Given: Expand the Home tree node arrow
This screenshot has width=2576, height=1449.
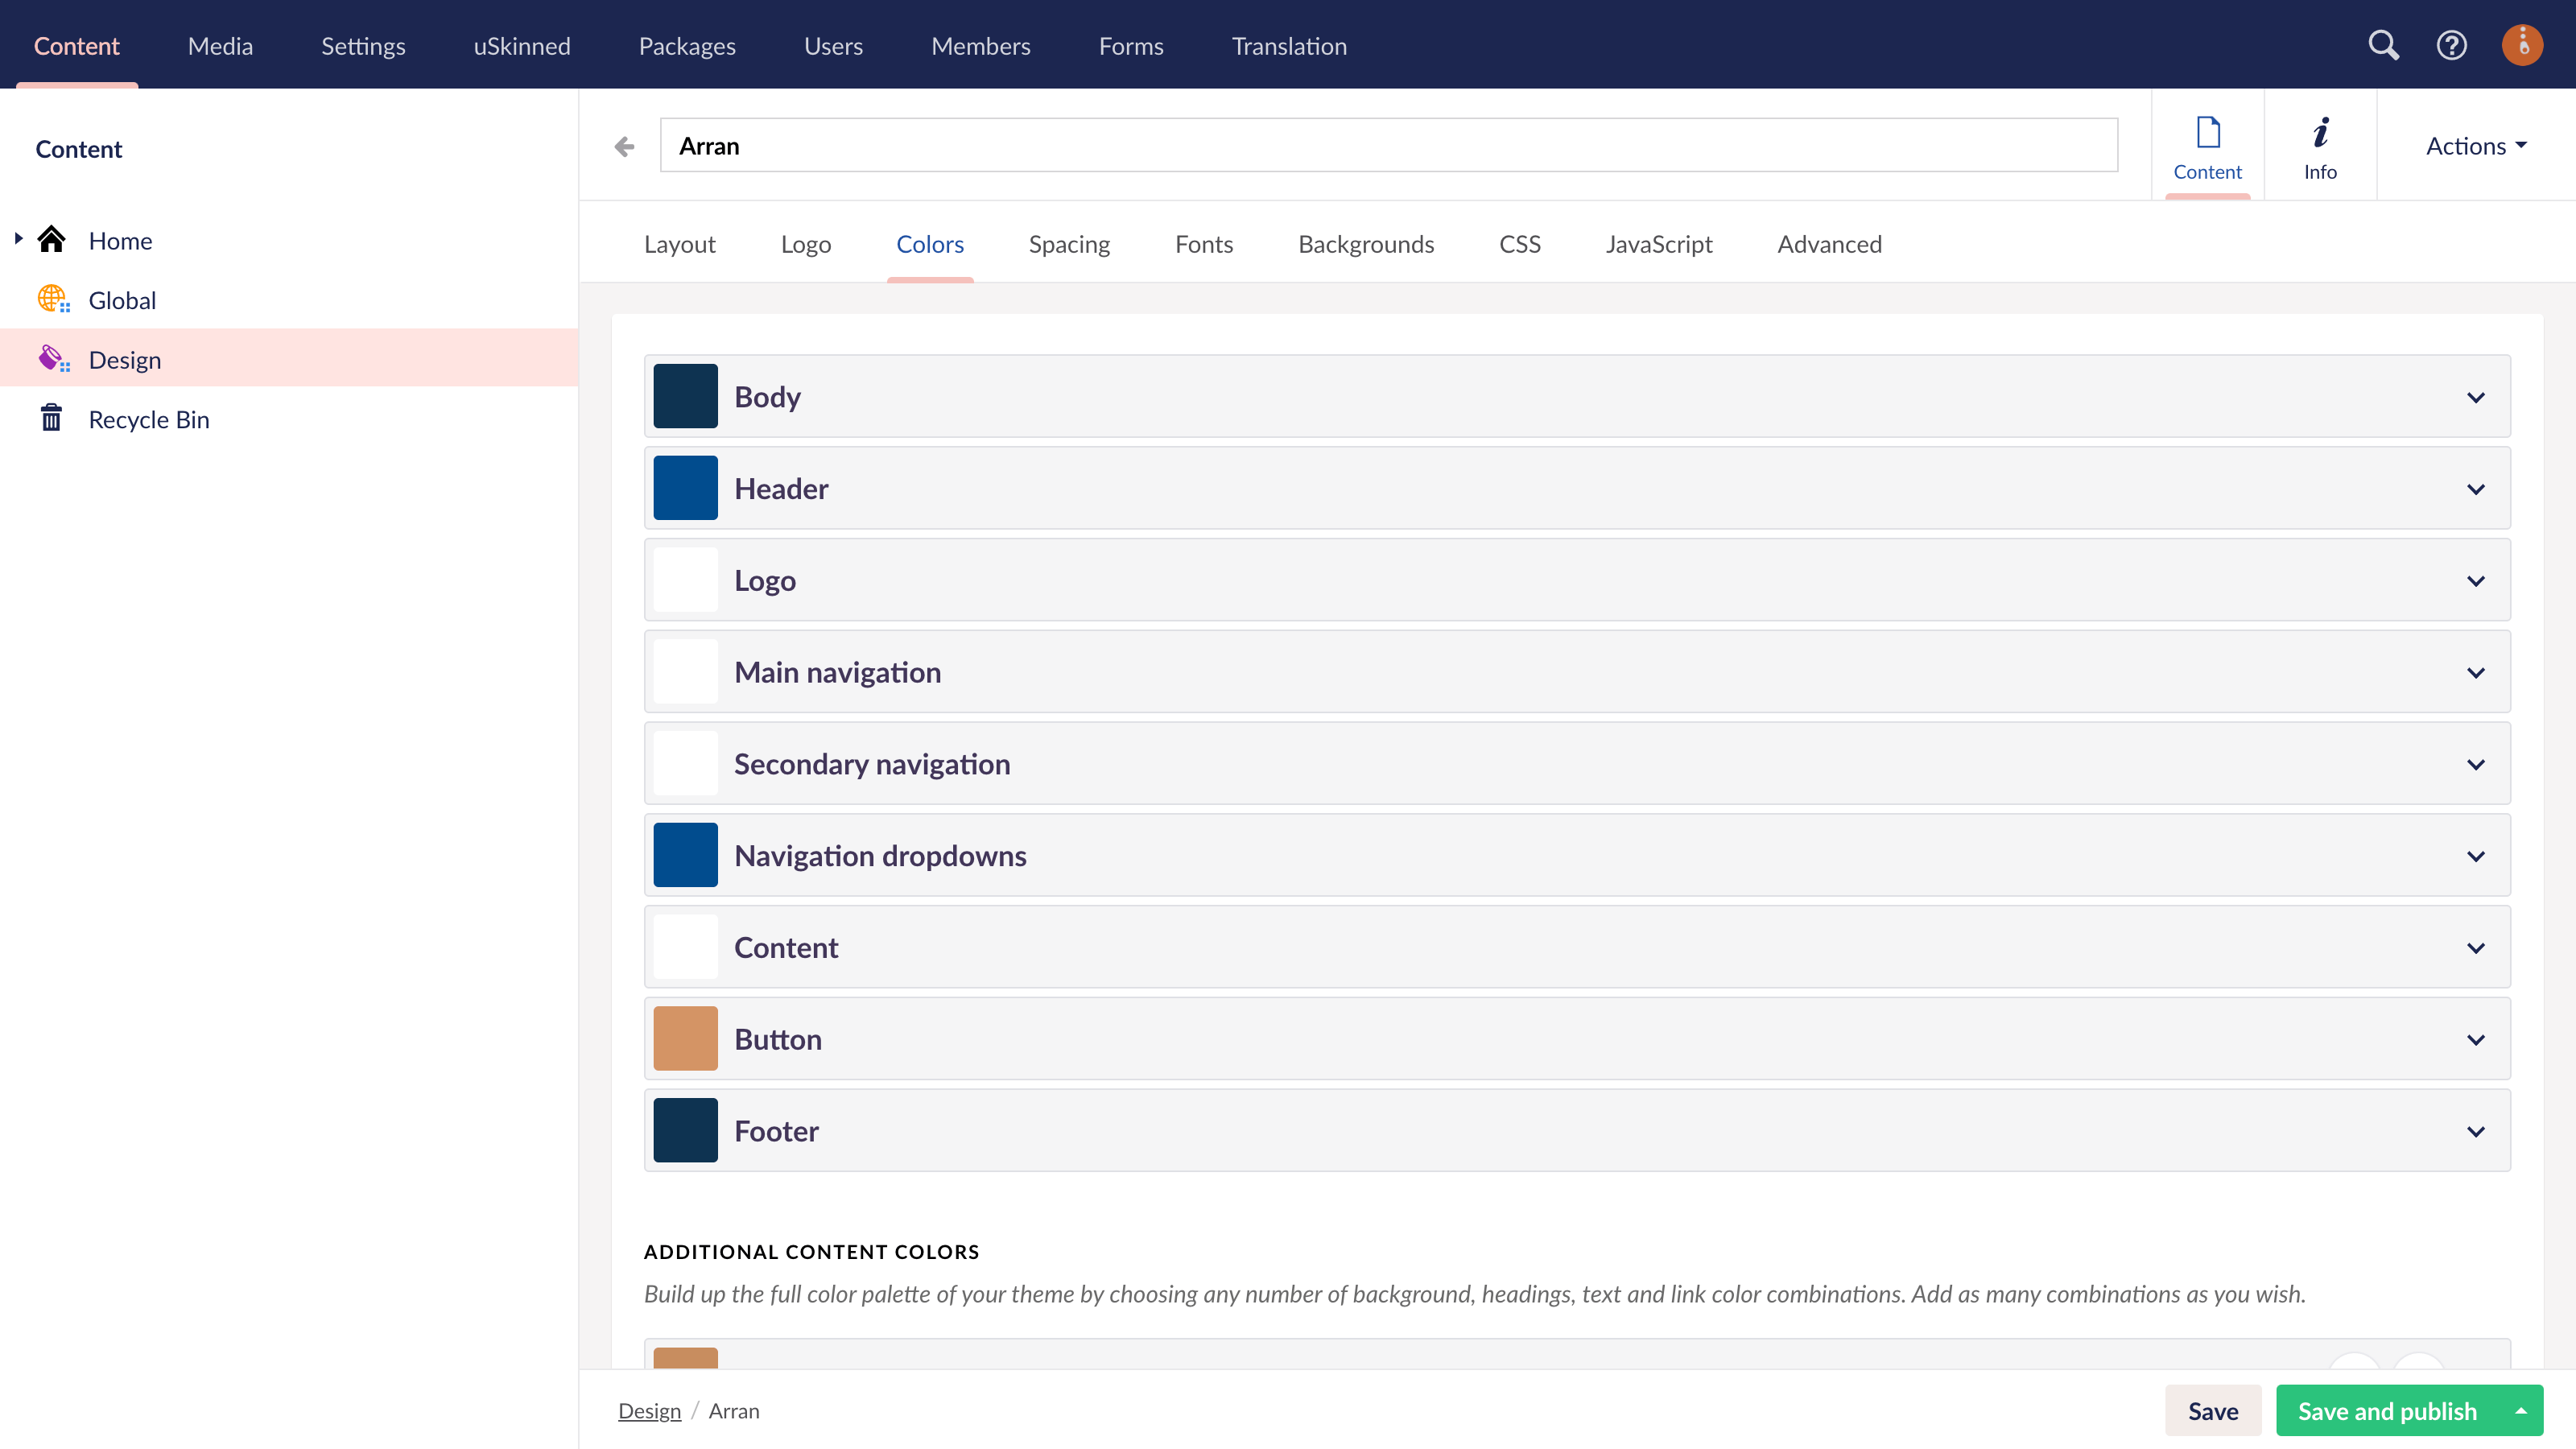Looking at the screenshot, I should pyautogui.click(x=18, y=239).
